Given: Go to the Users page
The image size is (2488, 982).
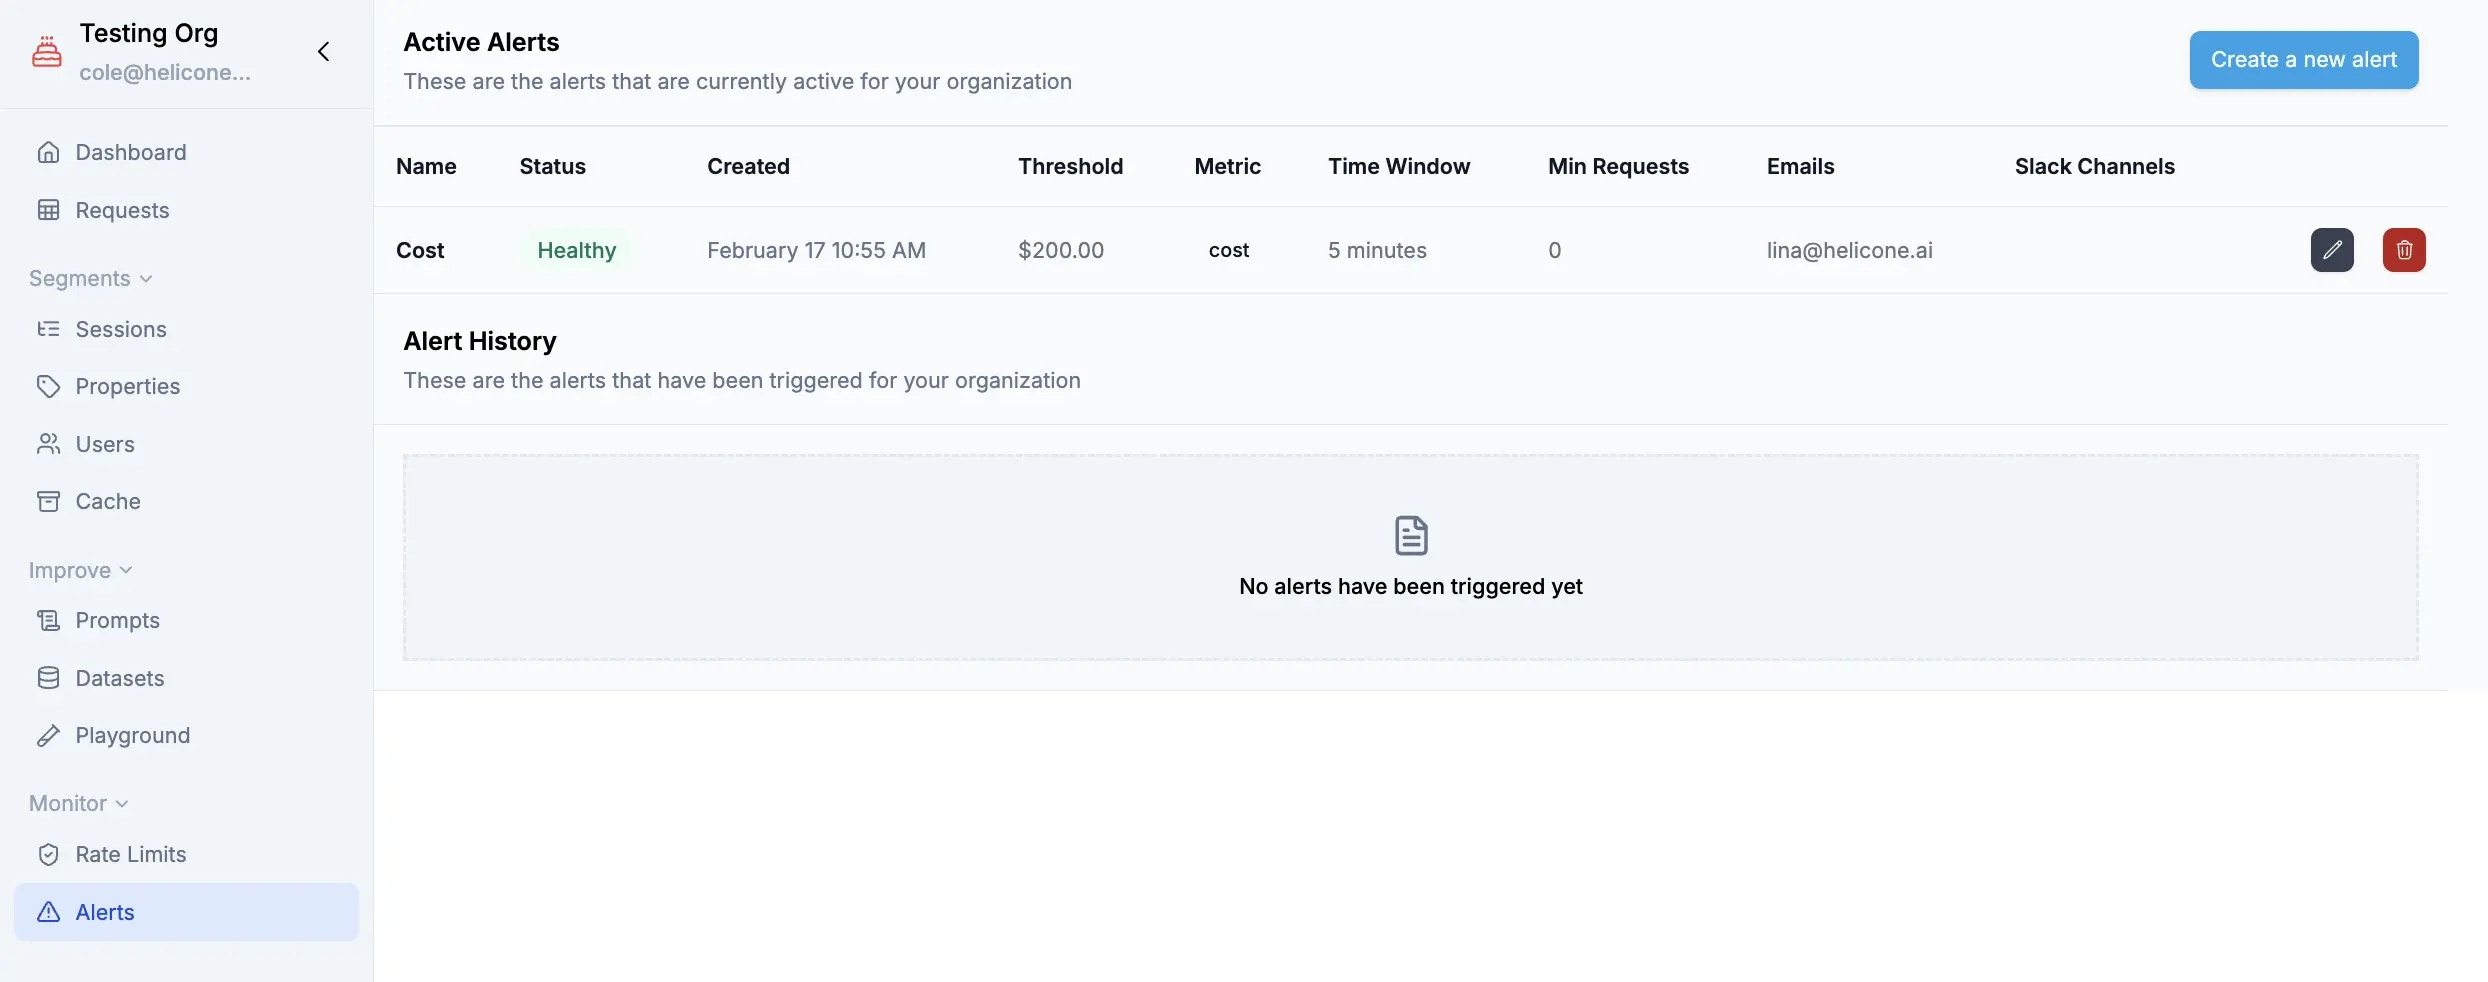Looking at the screenshot, I should point(186,444).
